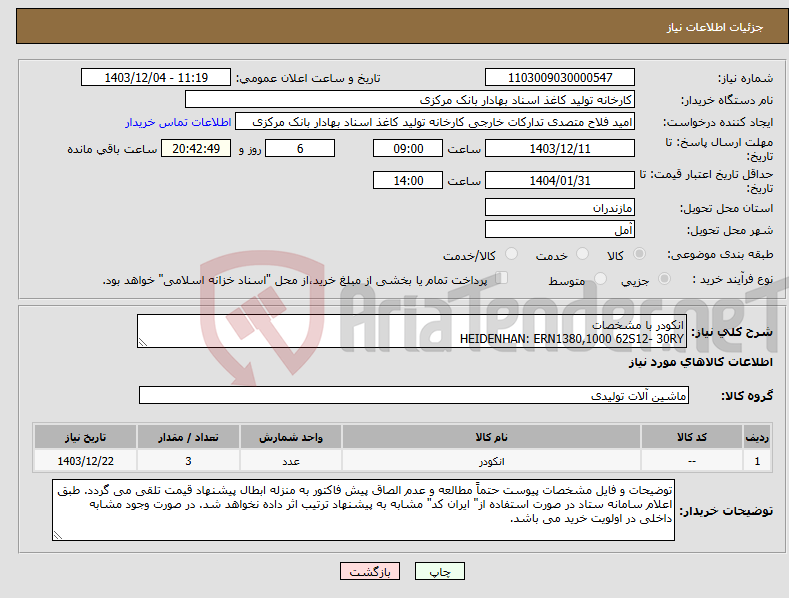
Task: Click the گروه کالا label
Action: point(747,396)
